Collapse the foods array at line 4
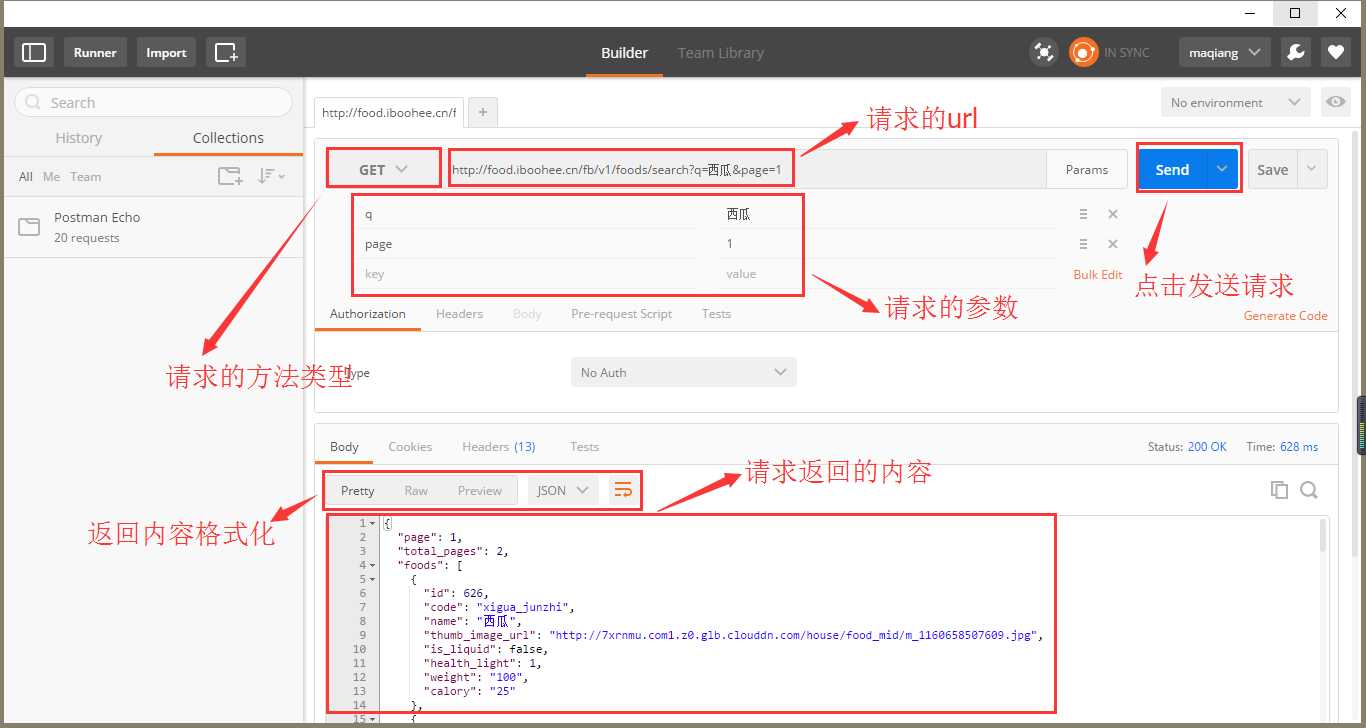 coord(372,565)
